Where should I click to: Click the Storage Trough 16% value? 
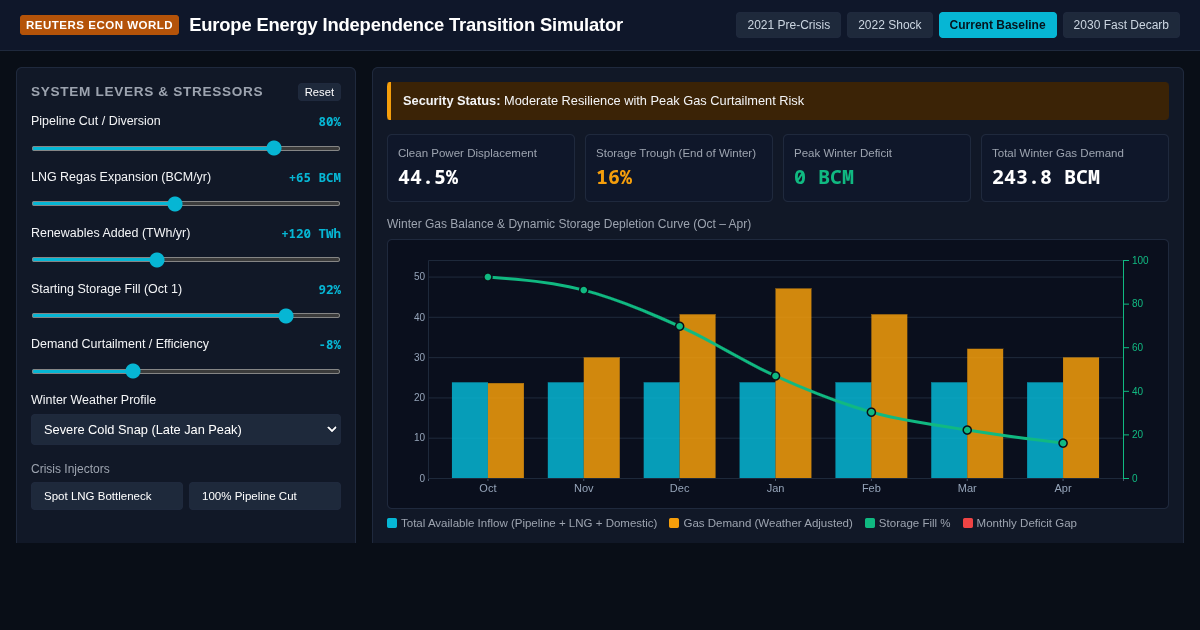coord(614,177)
